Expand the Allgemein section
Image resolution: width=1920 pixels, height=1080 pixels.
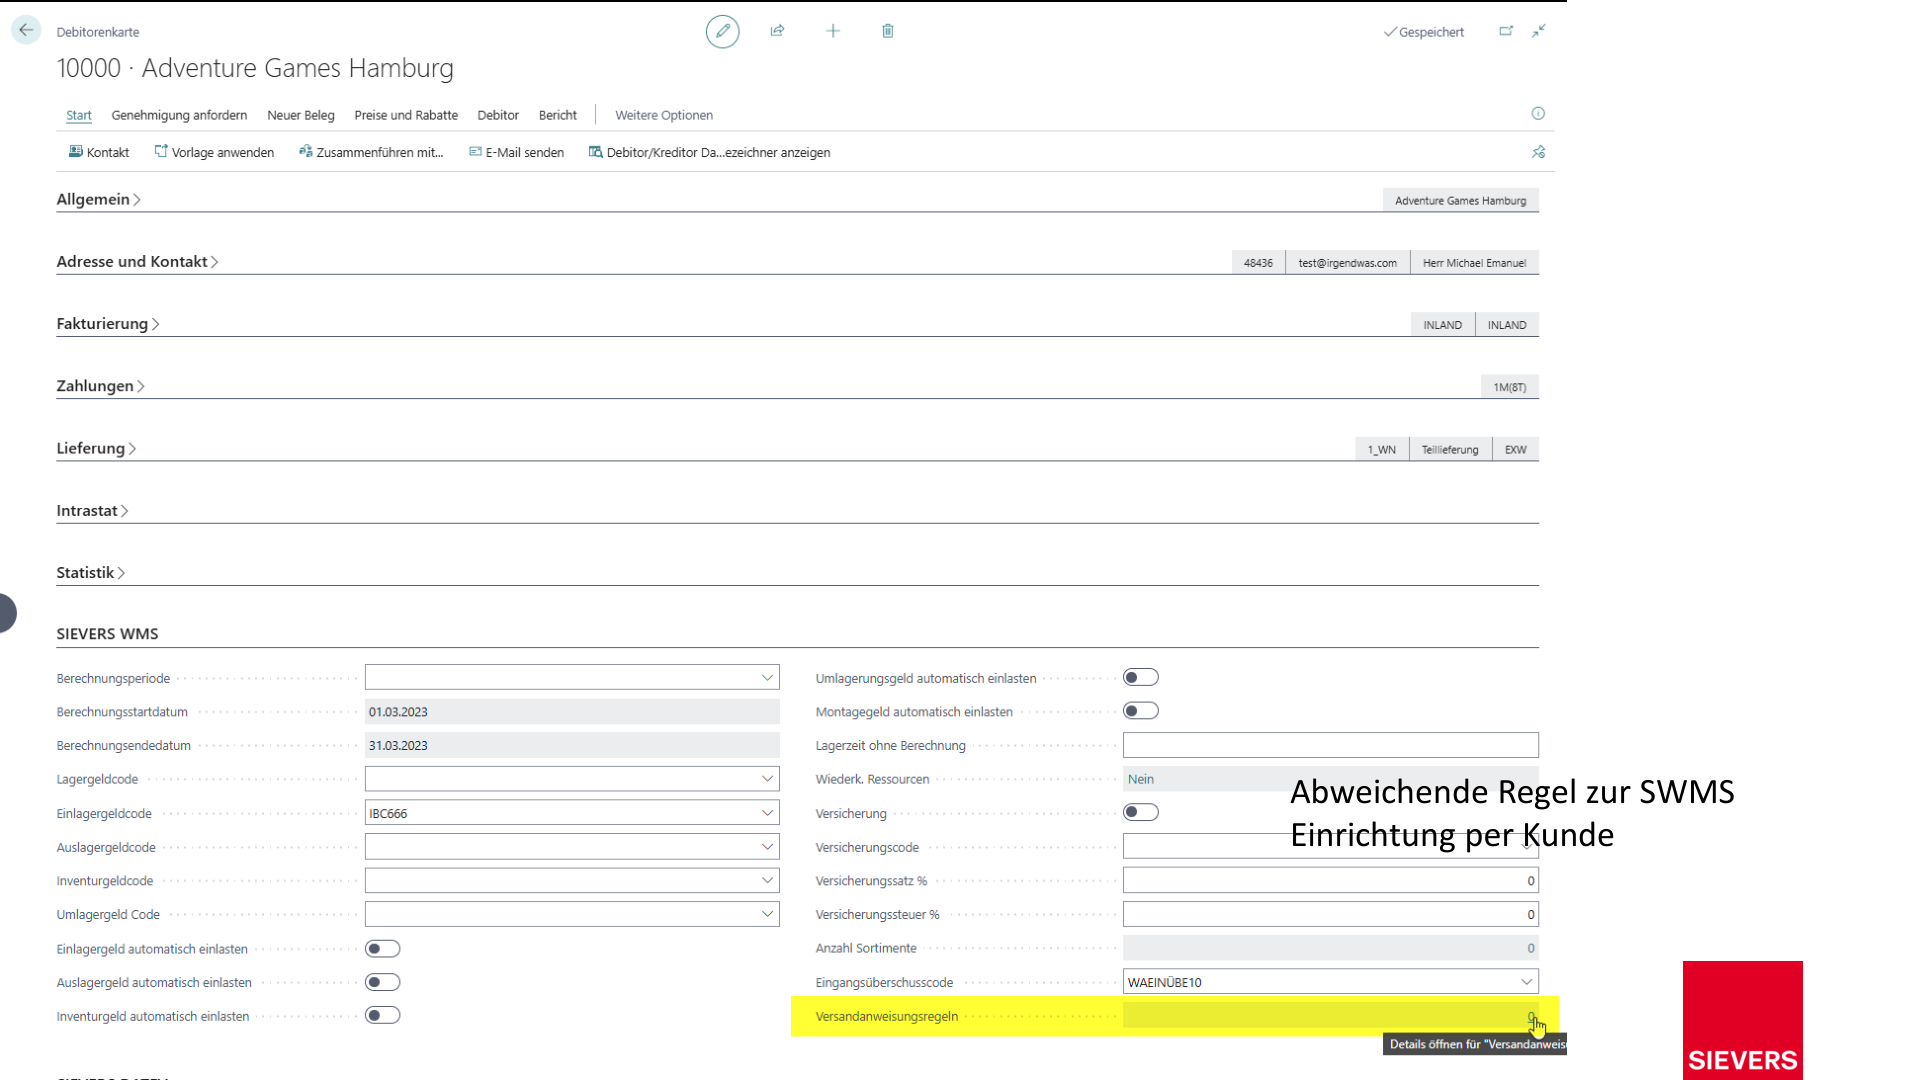98,199
